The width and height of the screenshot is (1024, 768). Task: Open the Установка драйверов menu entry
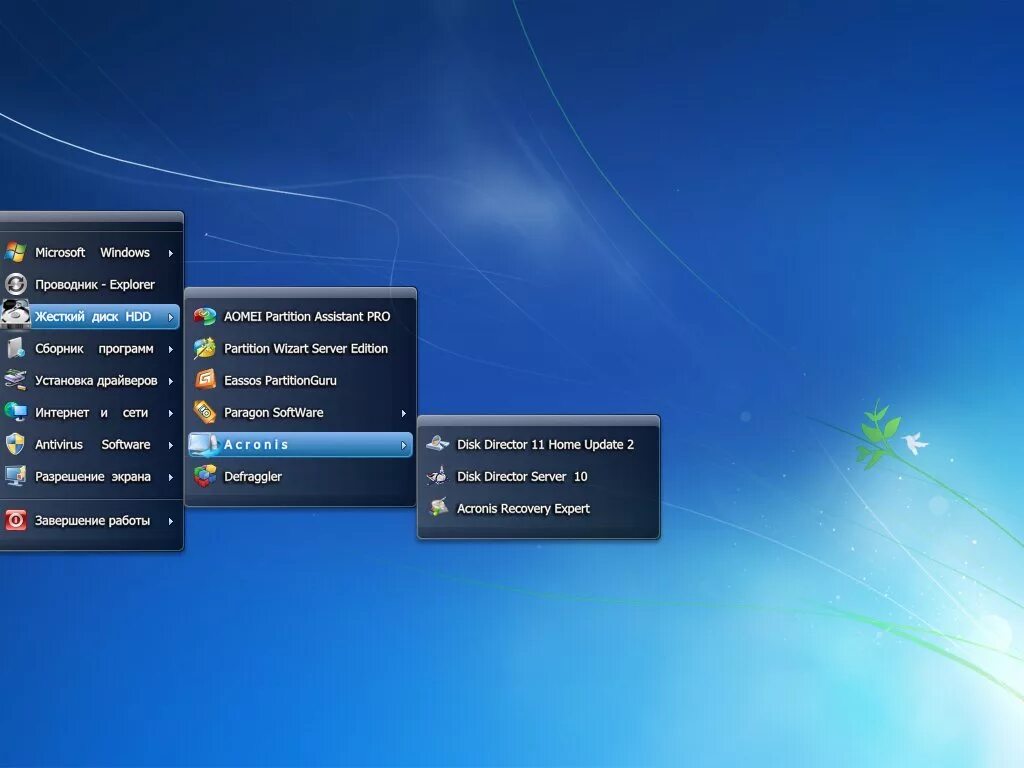click(x=90, y=380)
